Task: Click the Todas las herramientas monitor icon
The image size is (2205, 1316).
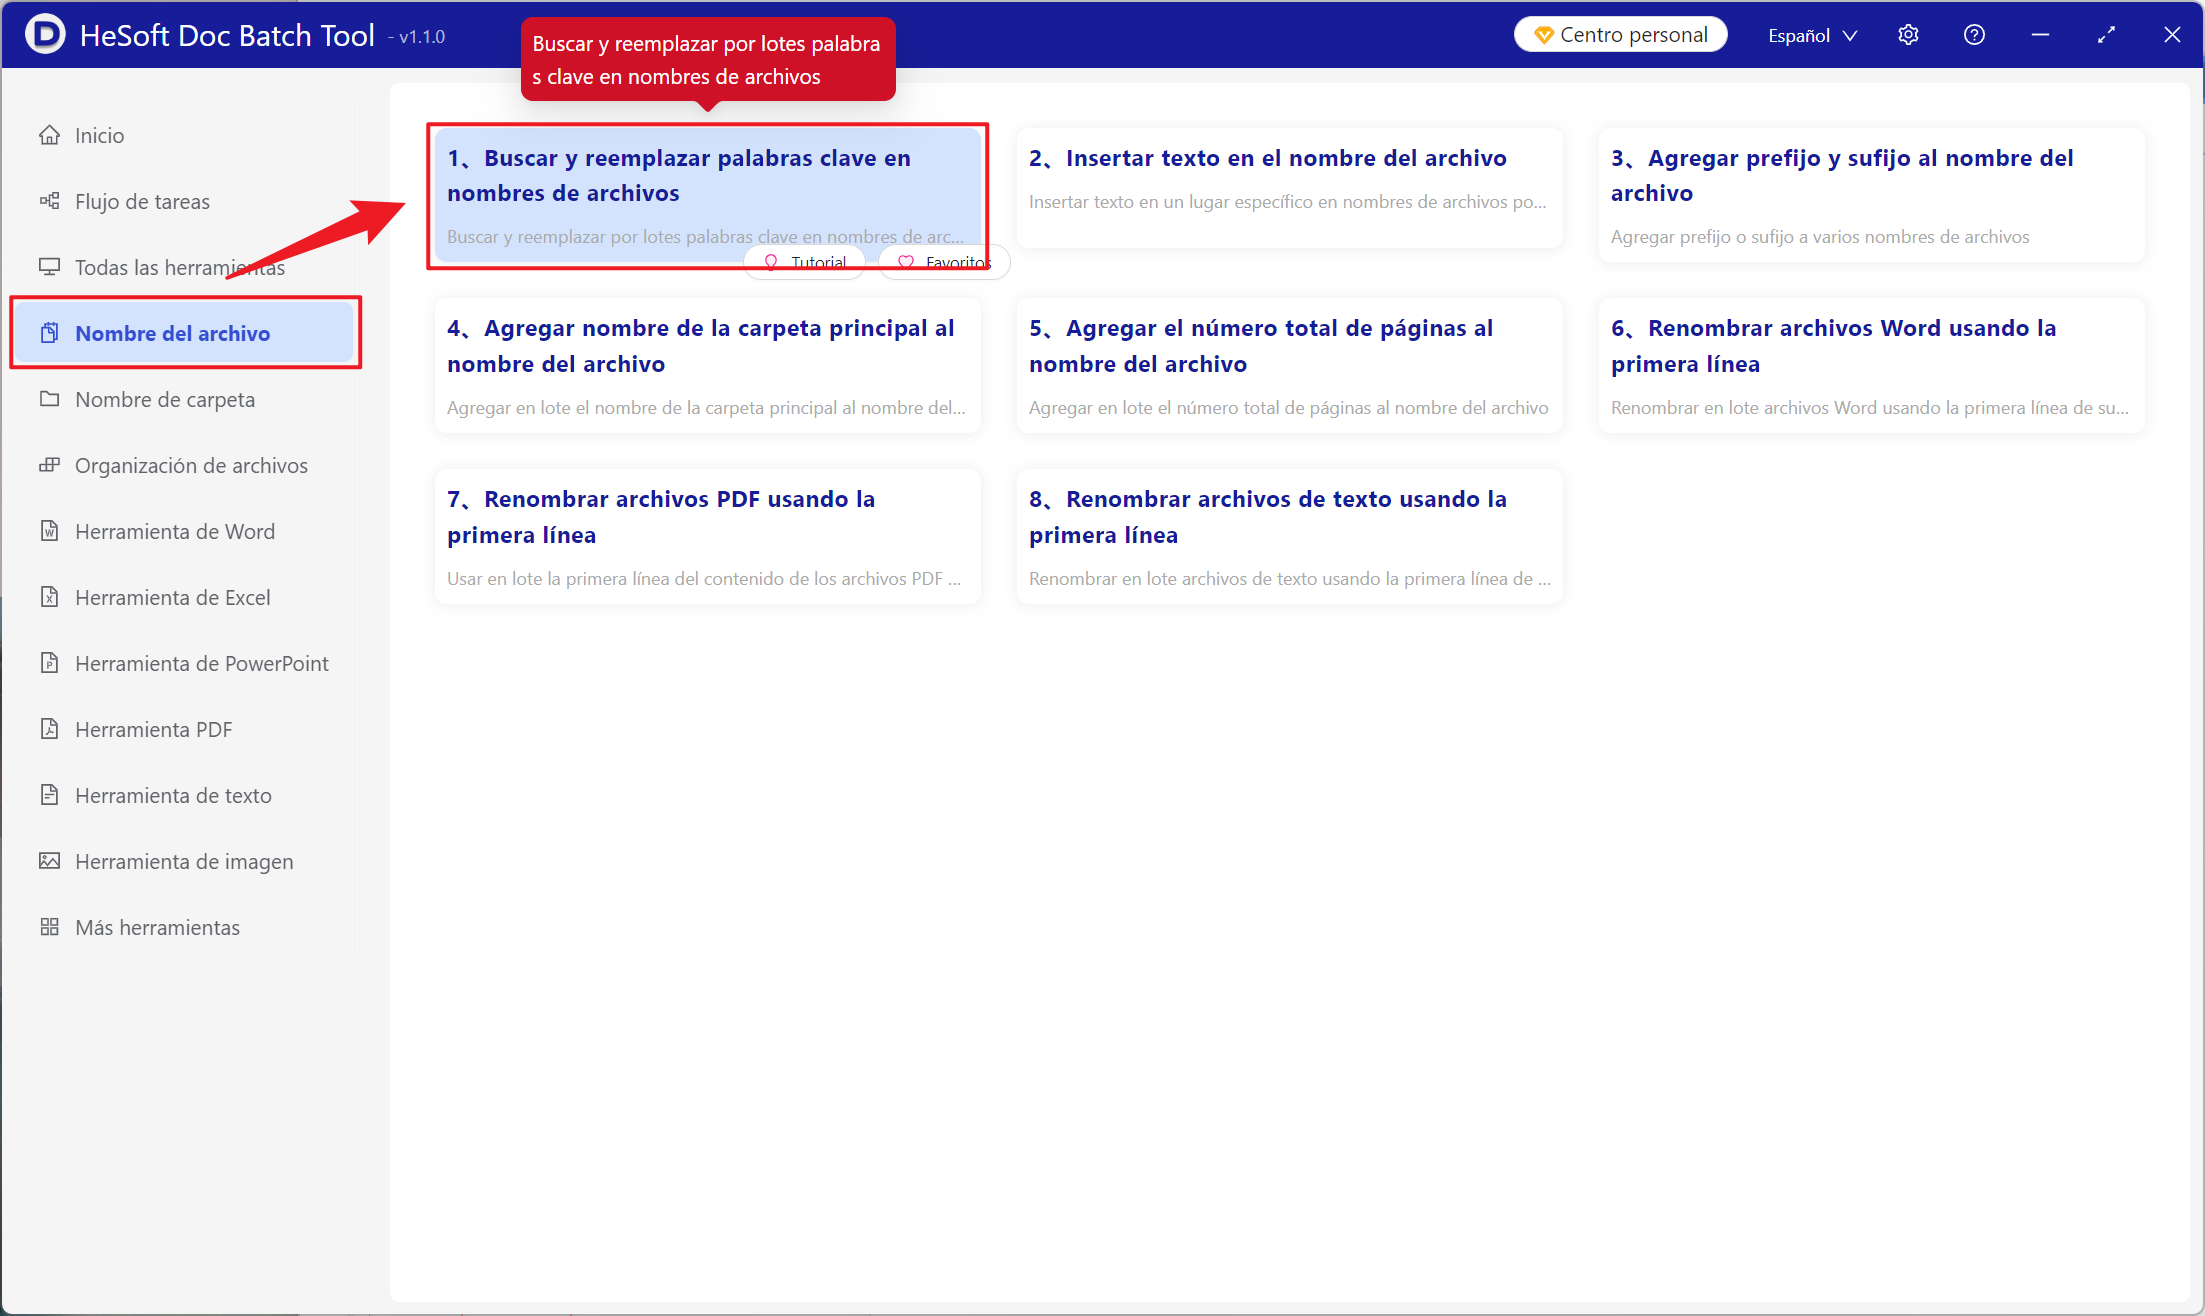Action: click(x=49, y=267)
